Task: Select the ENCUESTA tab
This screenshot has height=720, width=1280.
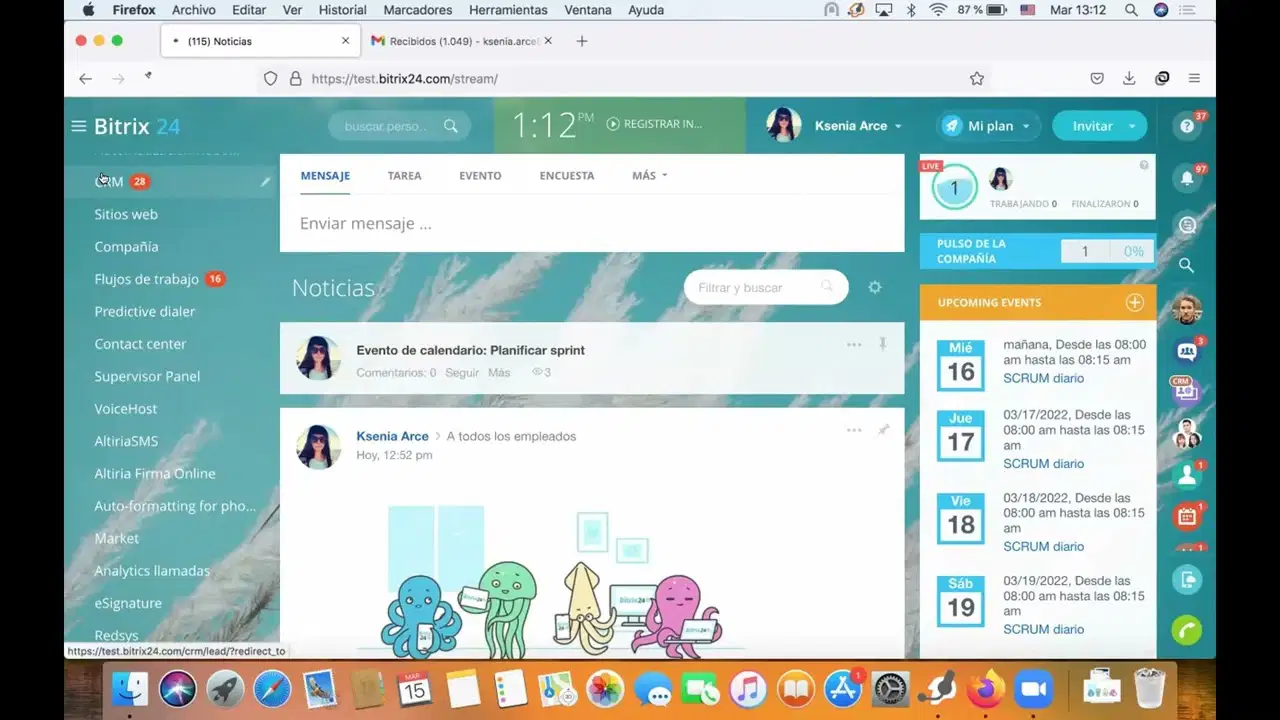Action: tap(567, 175)
